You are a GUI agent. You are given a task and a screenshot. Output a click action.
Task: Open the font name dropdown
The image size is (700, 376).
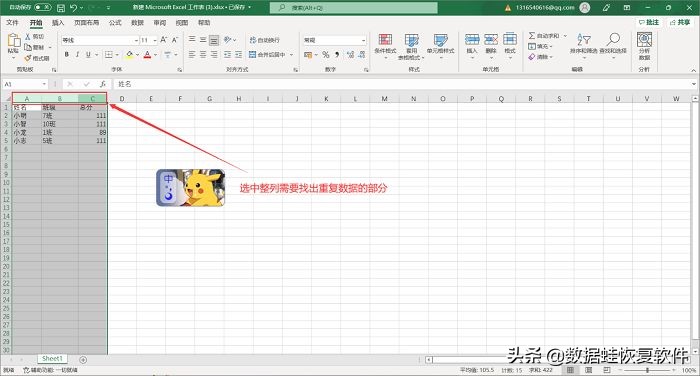(x=137, y=40)
